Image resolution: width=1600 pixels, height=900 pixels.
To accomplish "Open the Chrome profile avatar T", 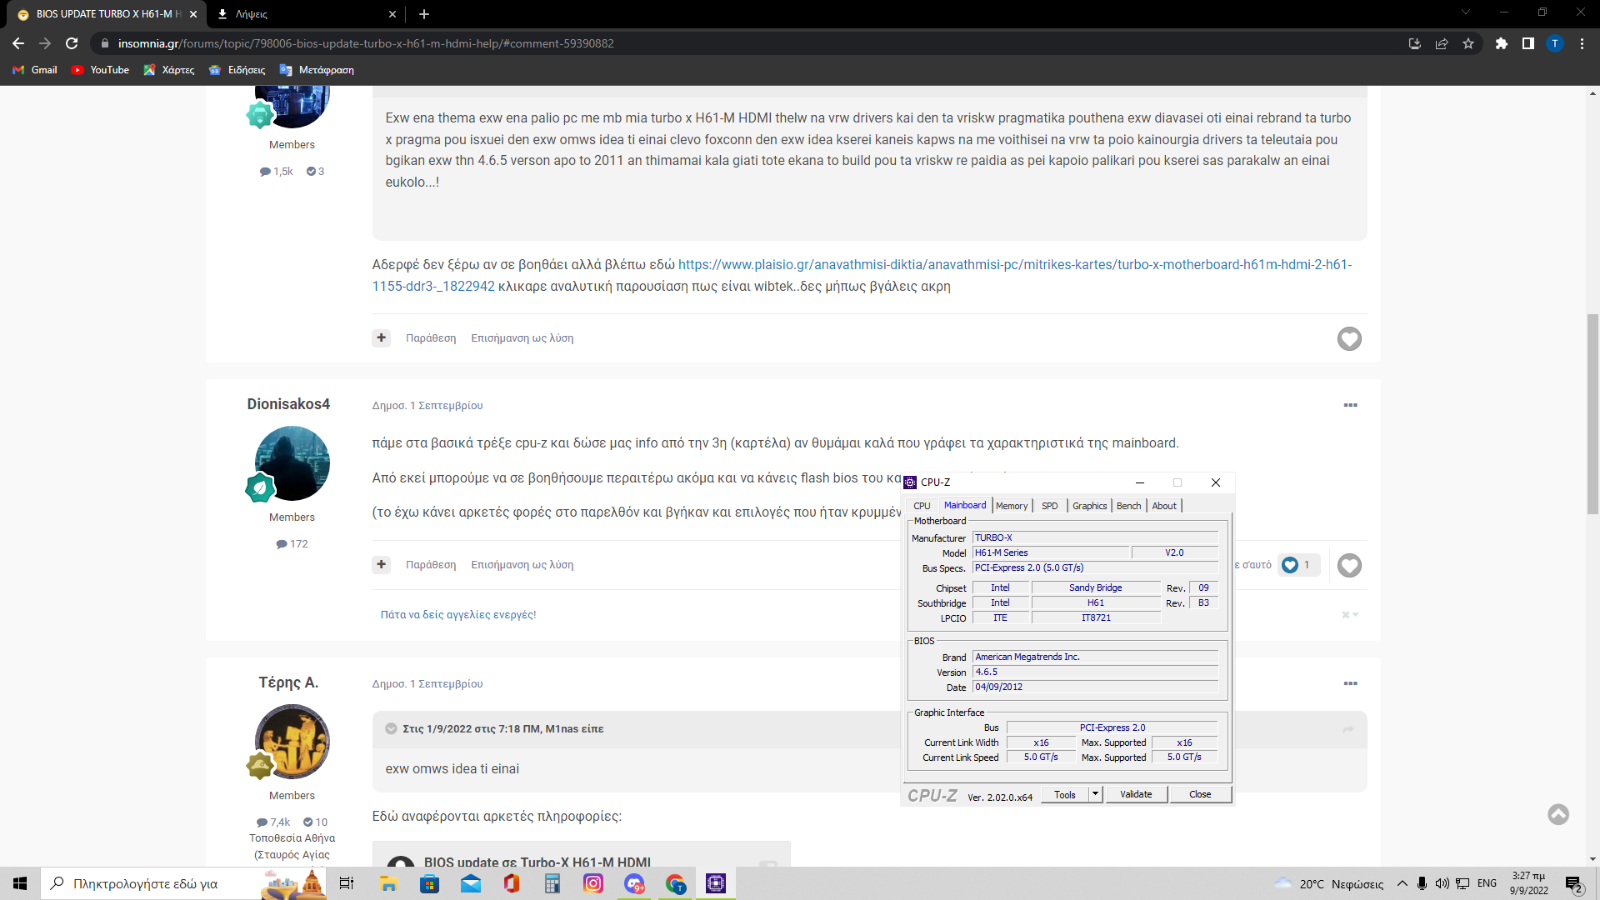I will (1555, 43).
